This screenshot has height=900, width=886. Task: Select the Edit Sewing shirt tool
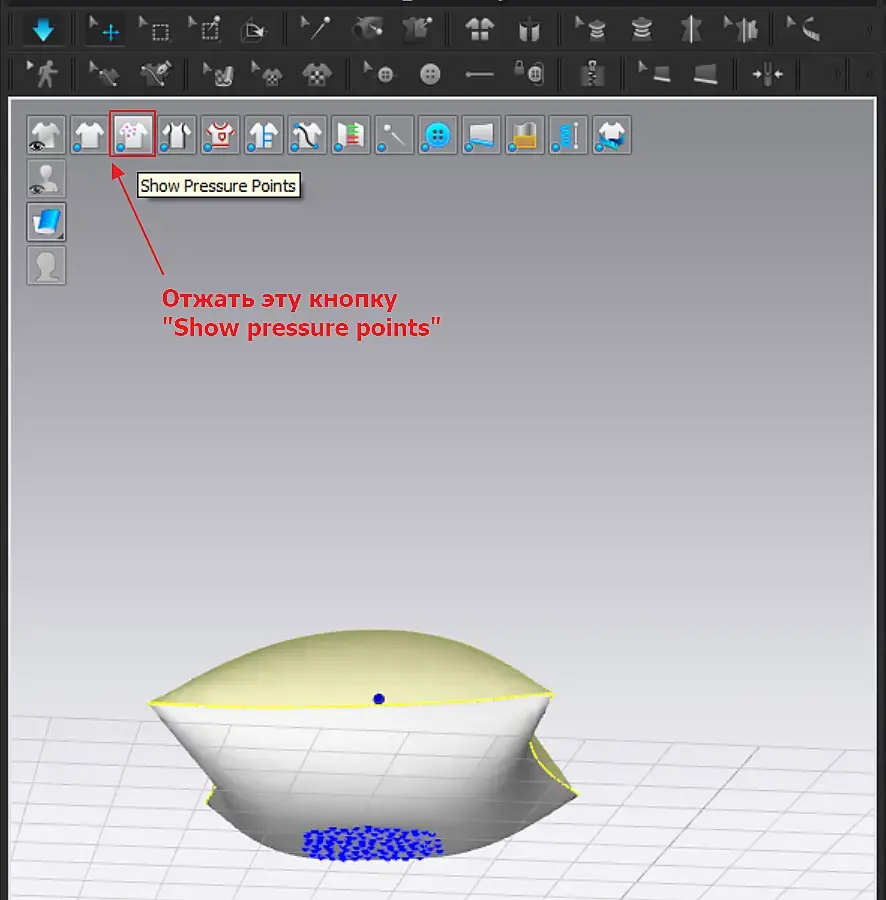point(104,73)
